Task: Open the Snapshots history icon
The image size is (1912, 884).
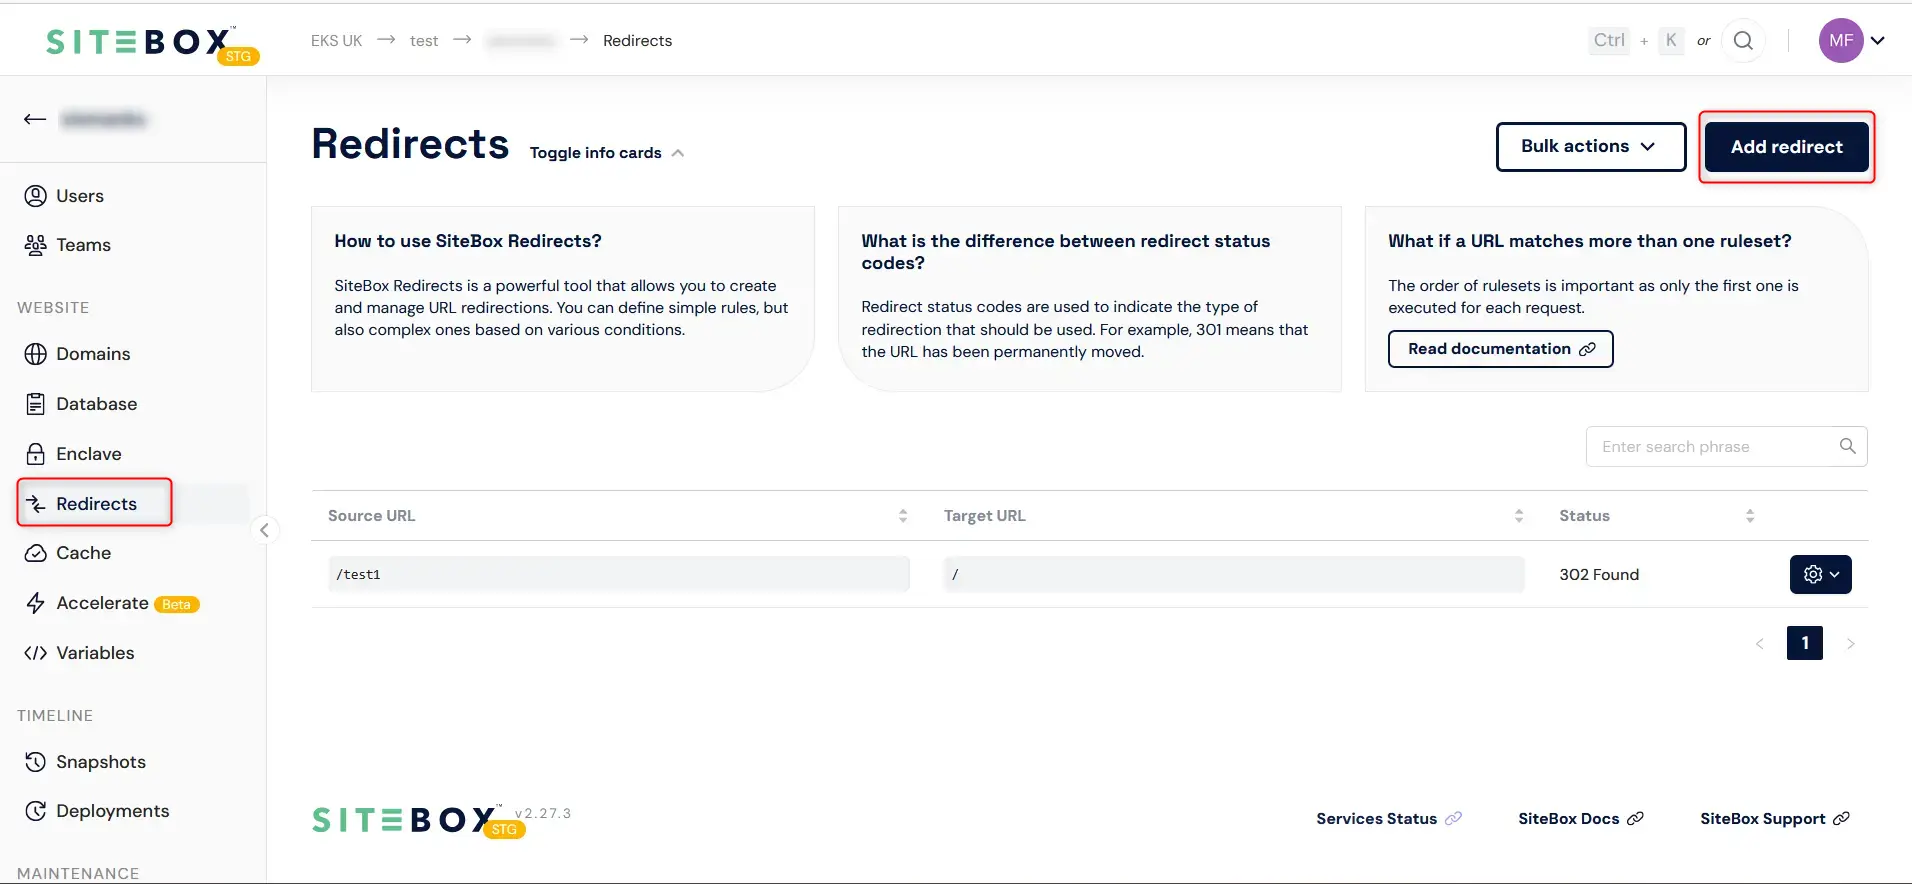Action: [36, 762]
